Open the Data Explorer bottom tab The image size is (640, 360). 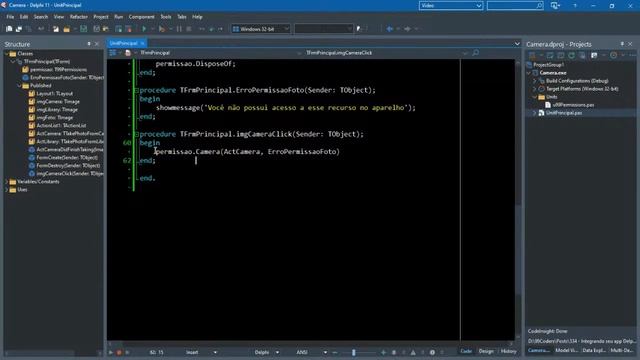593,350
